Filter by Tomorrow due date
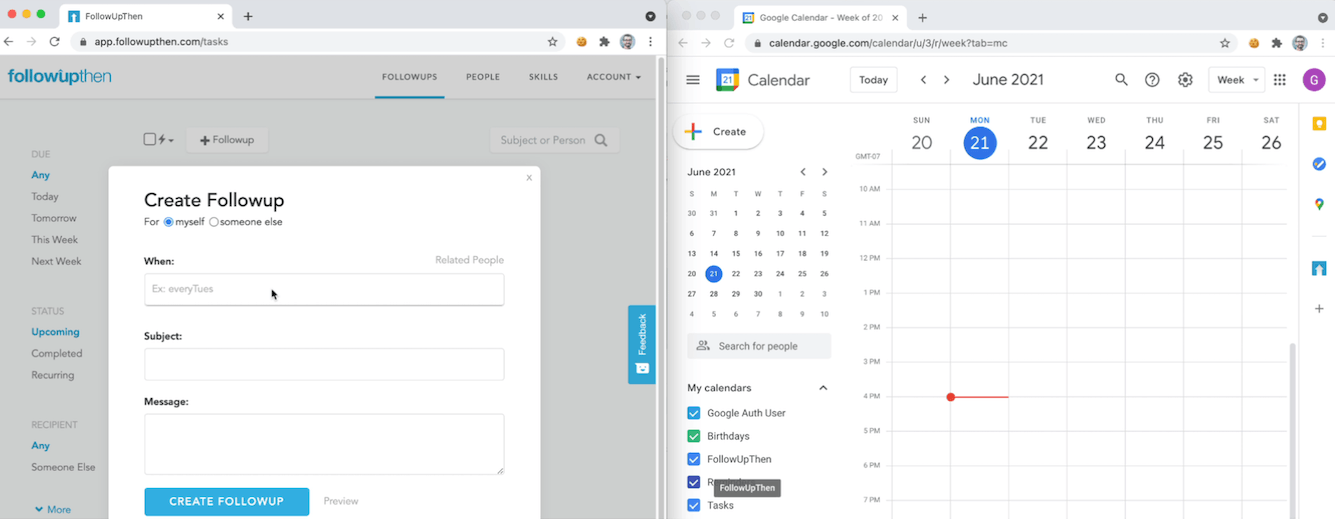1335x519 pixels. 54,218
